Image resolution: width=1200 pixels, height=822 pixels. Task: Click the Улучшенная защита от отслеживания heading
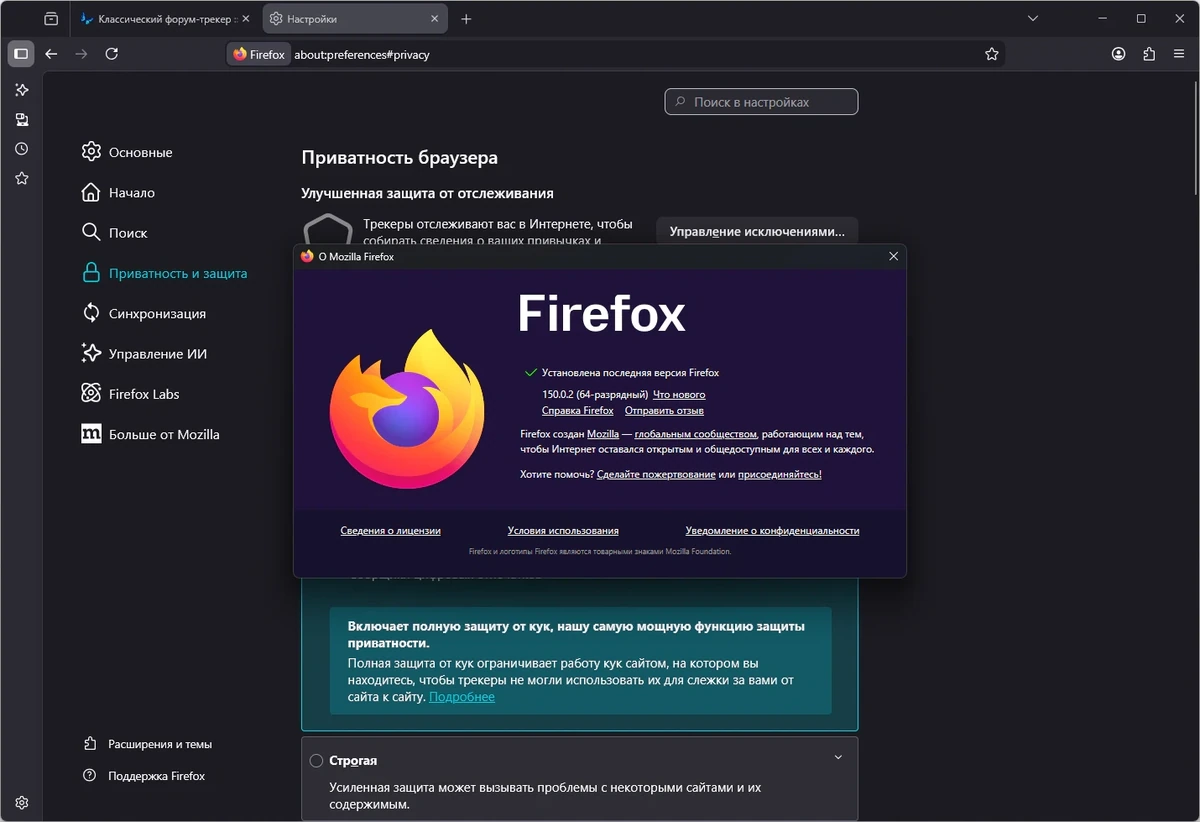[x=427, y=193]
